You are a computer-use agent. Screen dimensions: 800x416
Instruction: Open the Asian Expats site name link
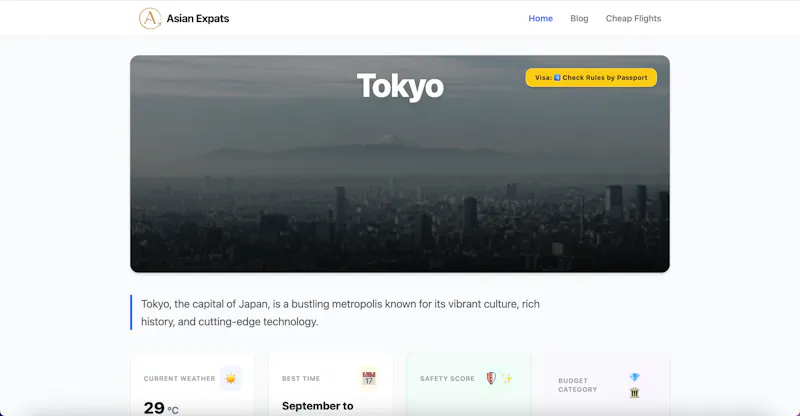point(197,18)
